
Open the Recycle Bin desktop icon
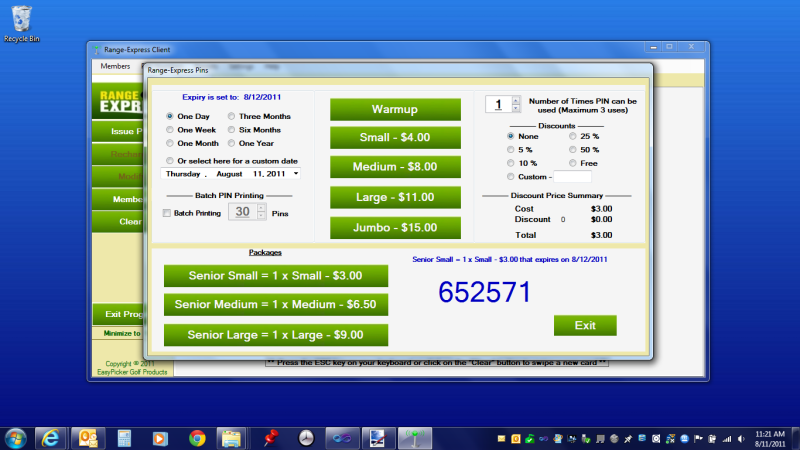(x=17, y=20)
